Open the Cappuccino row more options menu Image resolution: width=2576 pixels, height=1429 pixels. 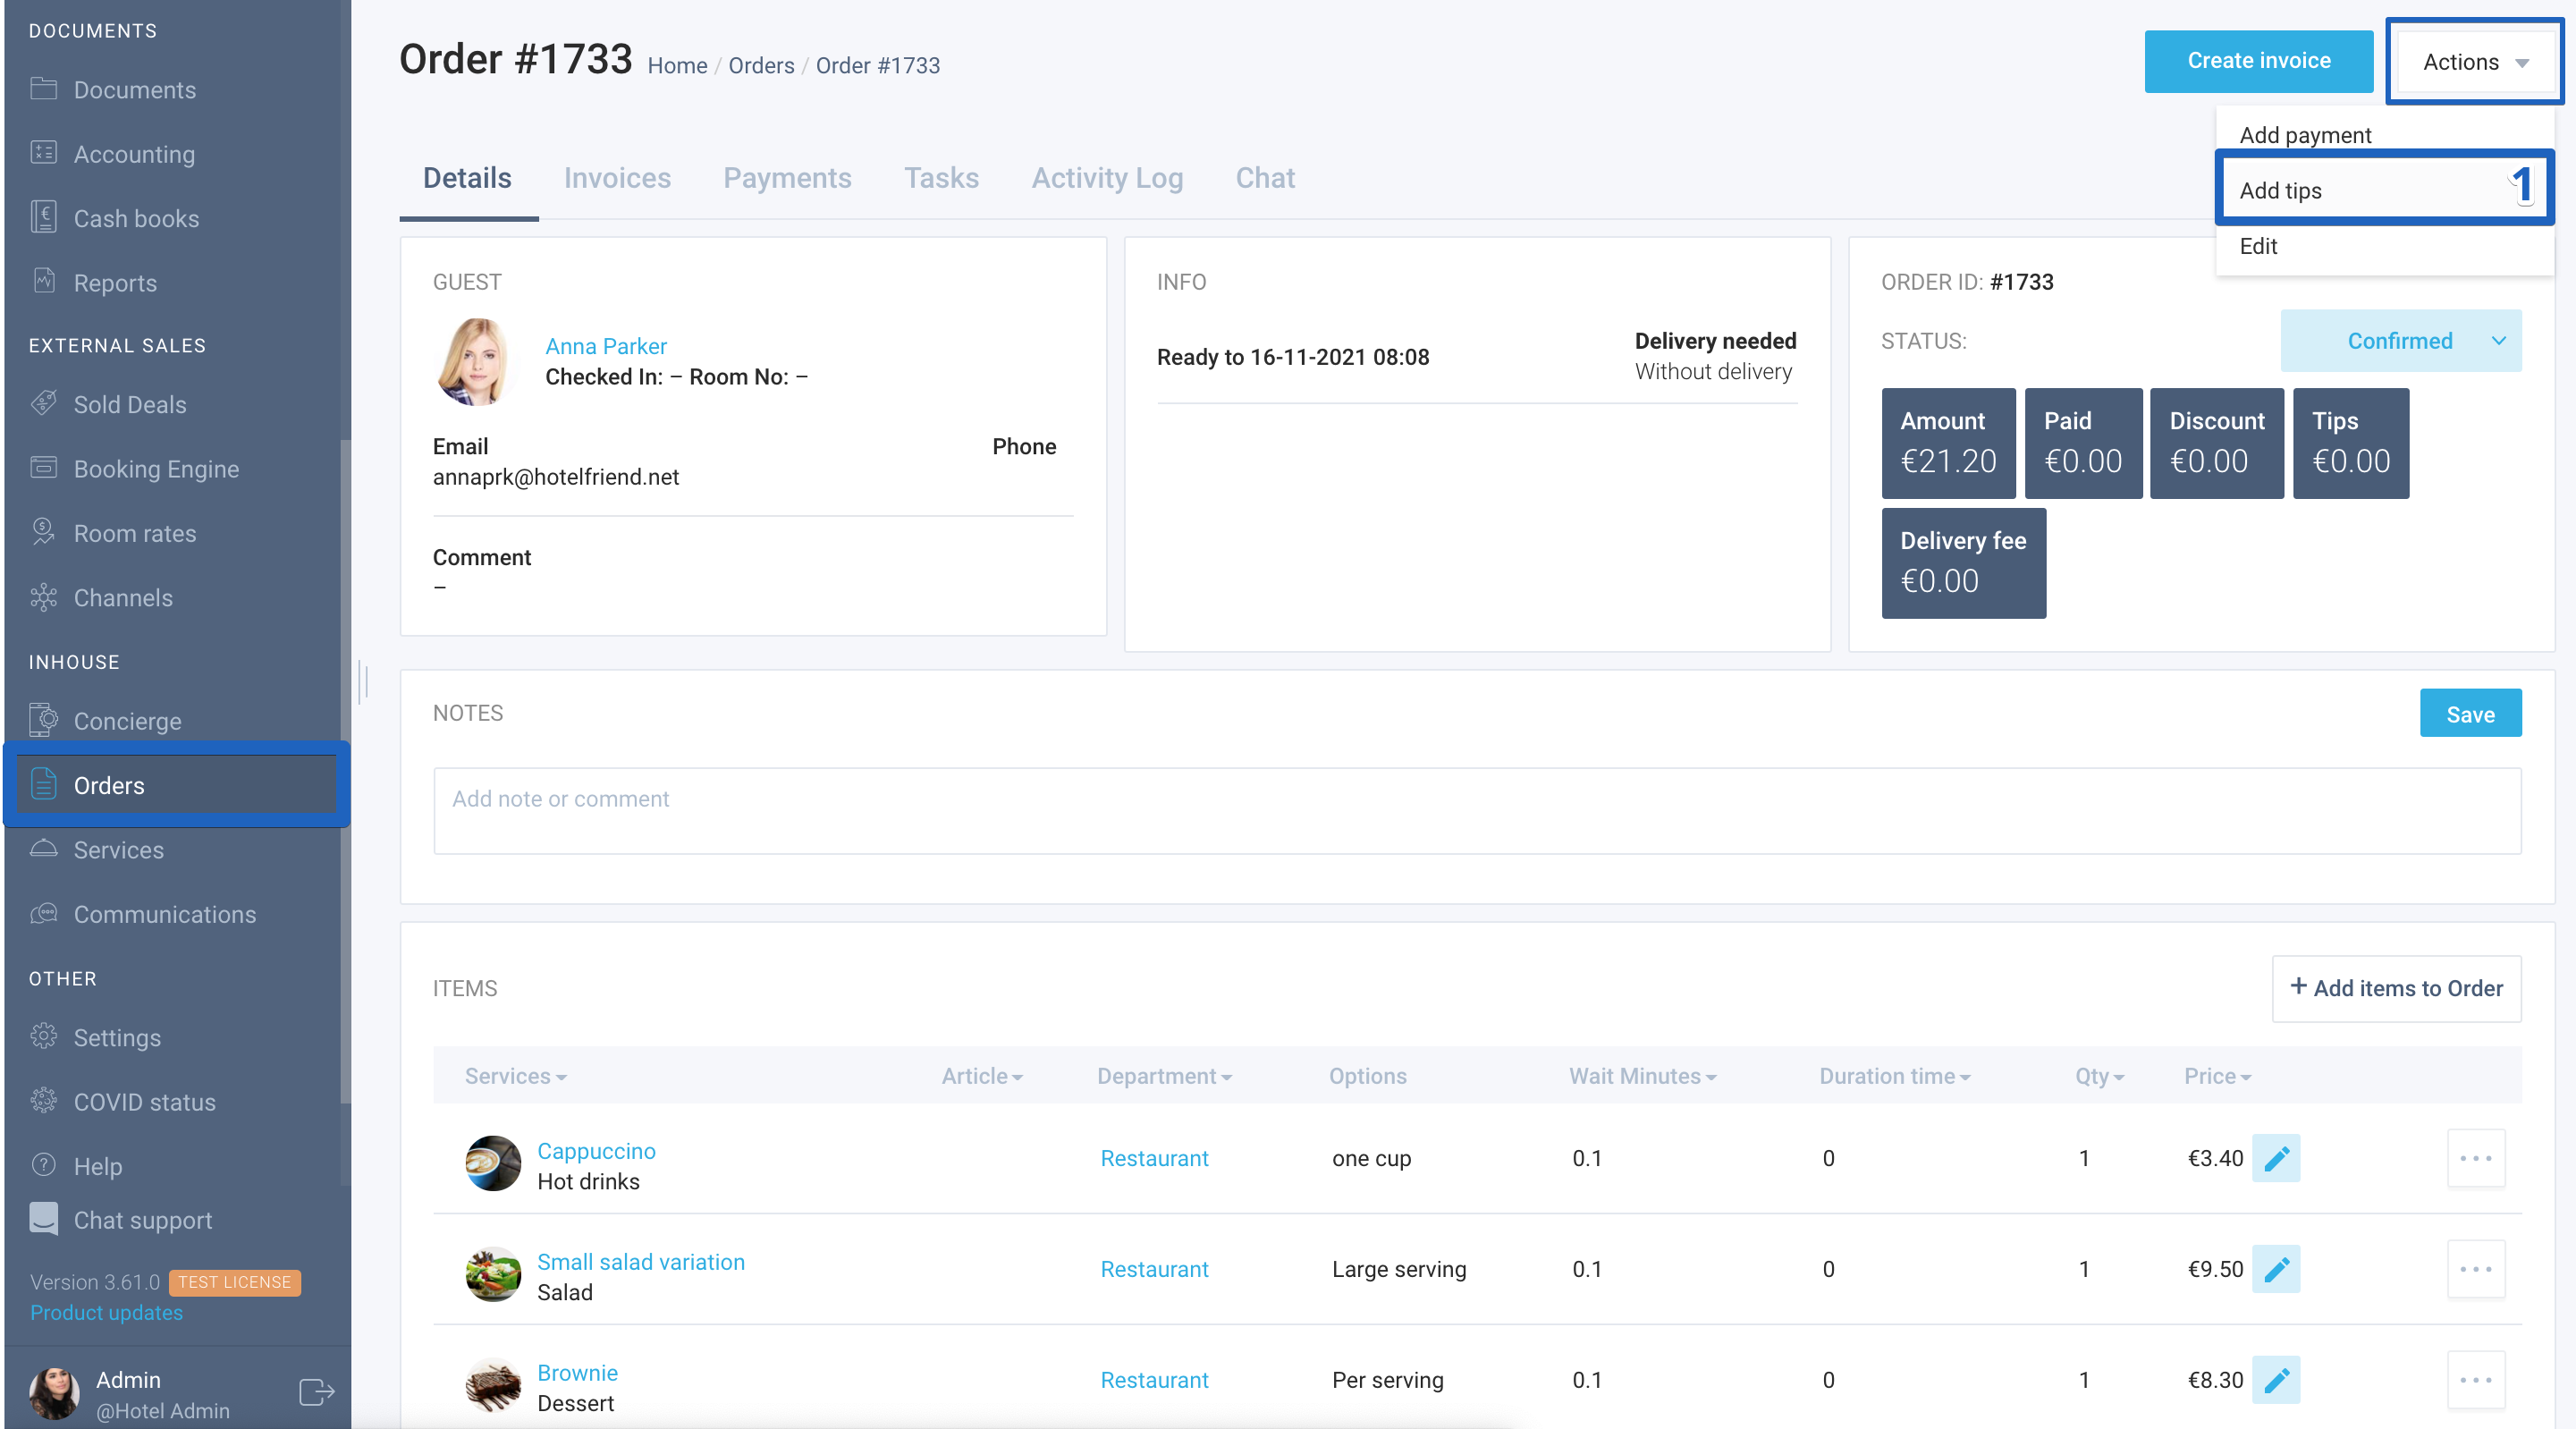2476,1158
